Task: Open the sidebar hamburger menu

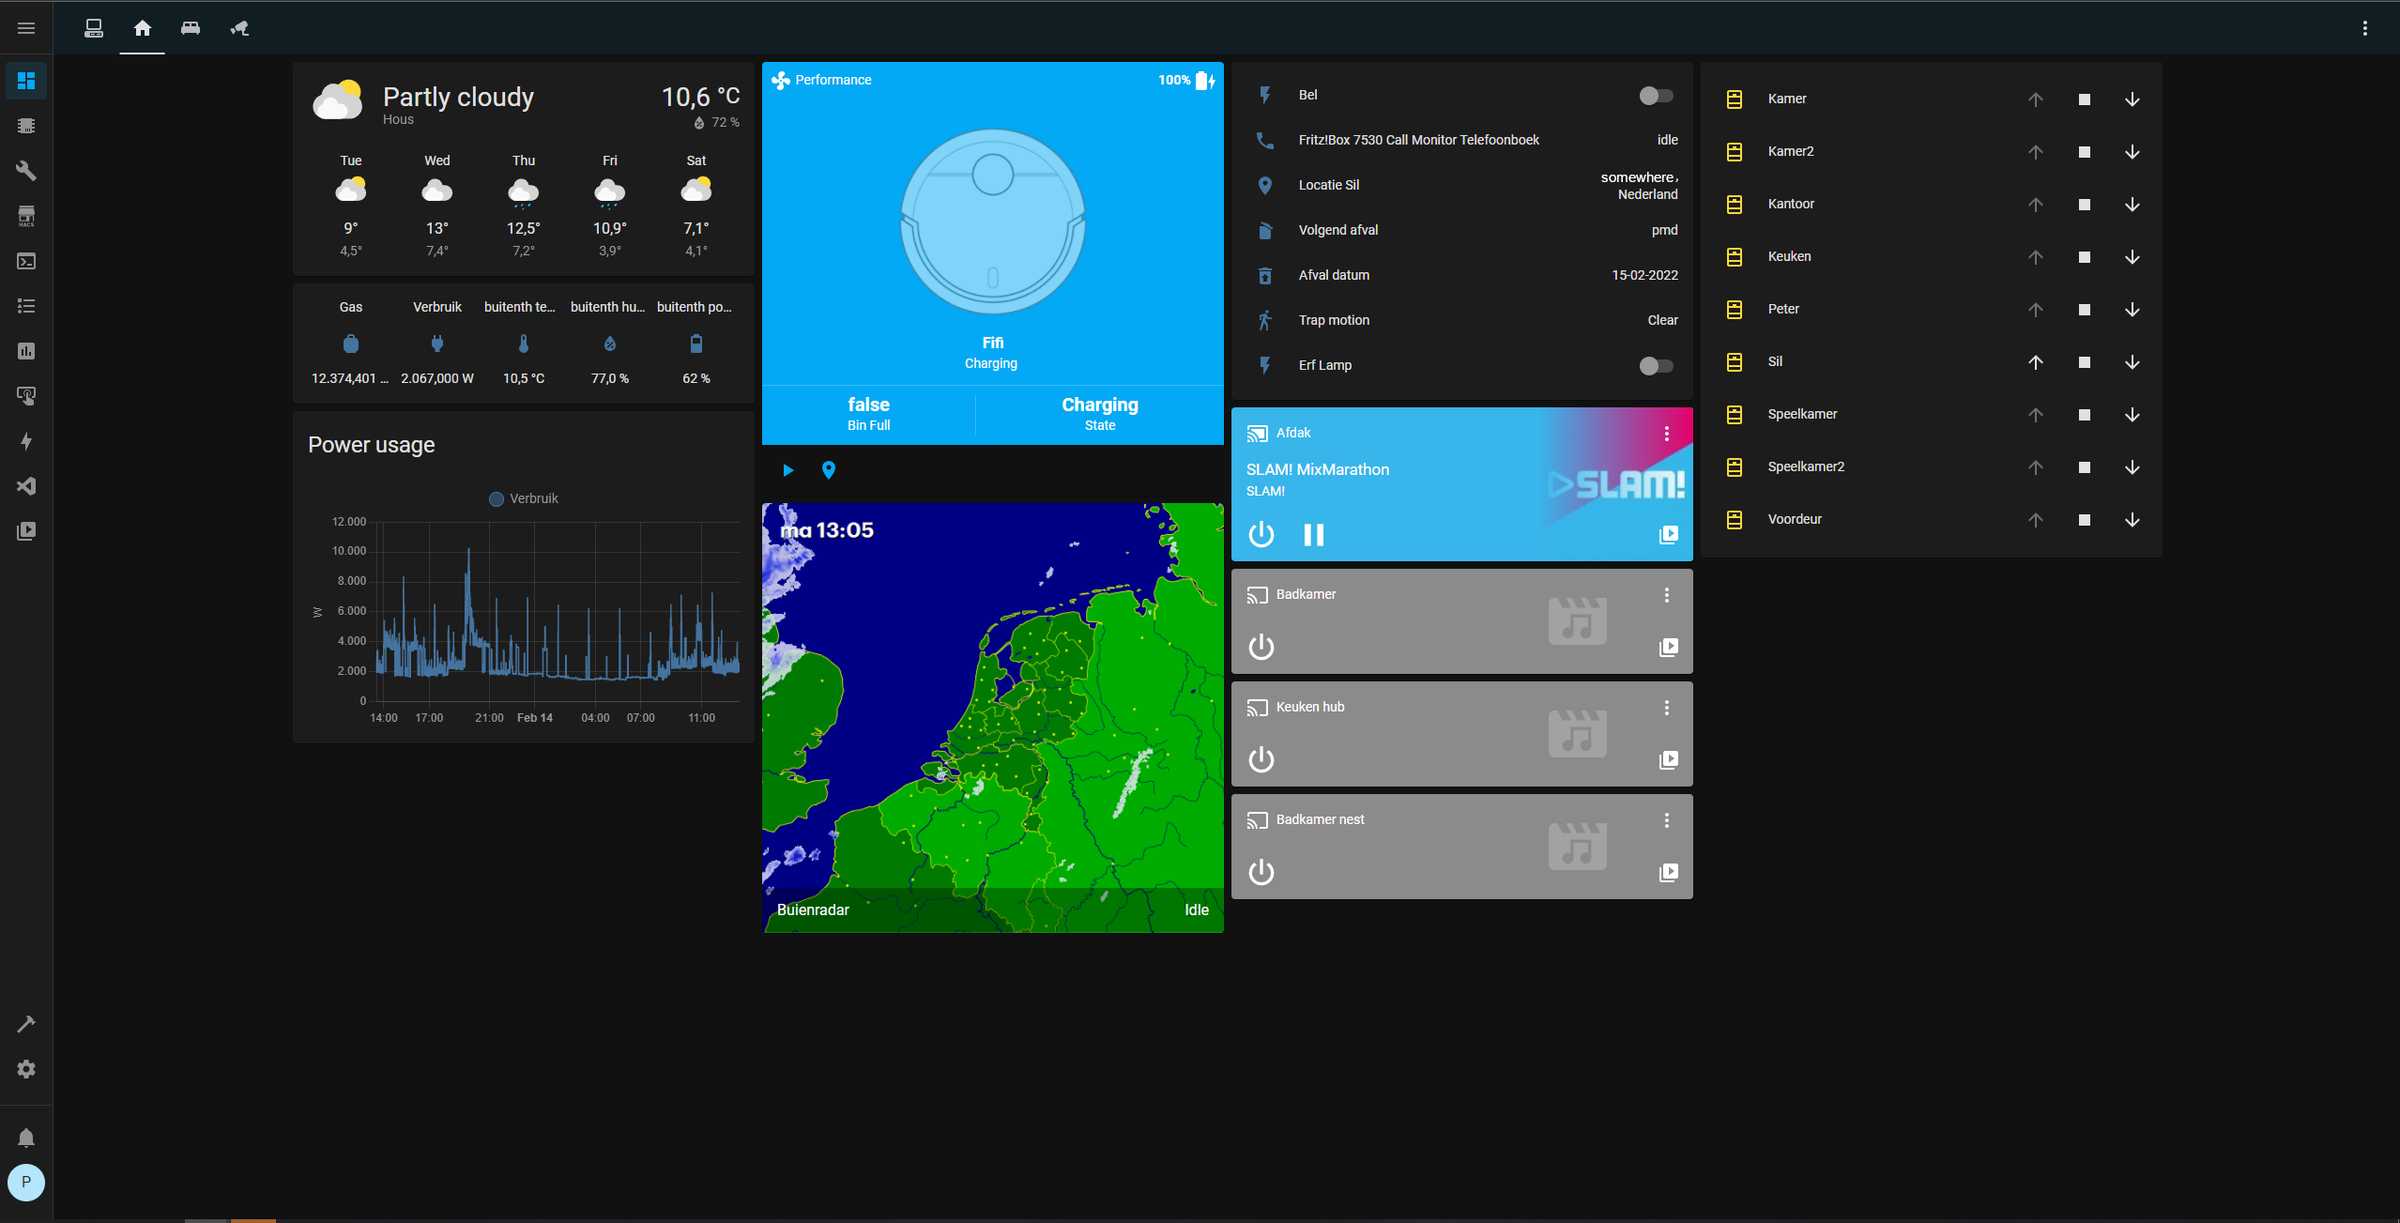Action: coord(26,28)
